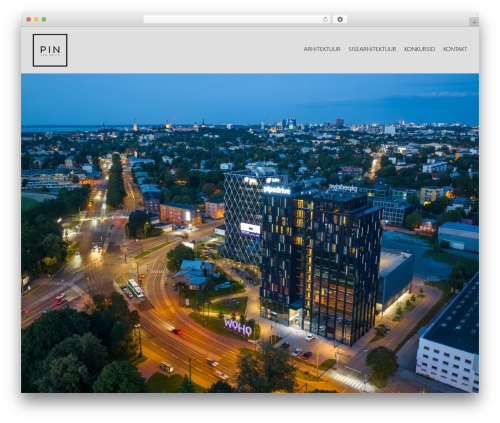Image resolution: width=500 pixels, height=423 pixels.
Task: Close the browser window with the red button
Action: pyautogui.click(x=29, y=19)
